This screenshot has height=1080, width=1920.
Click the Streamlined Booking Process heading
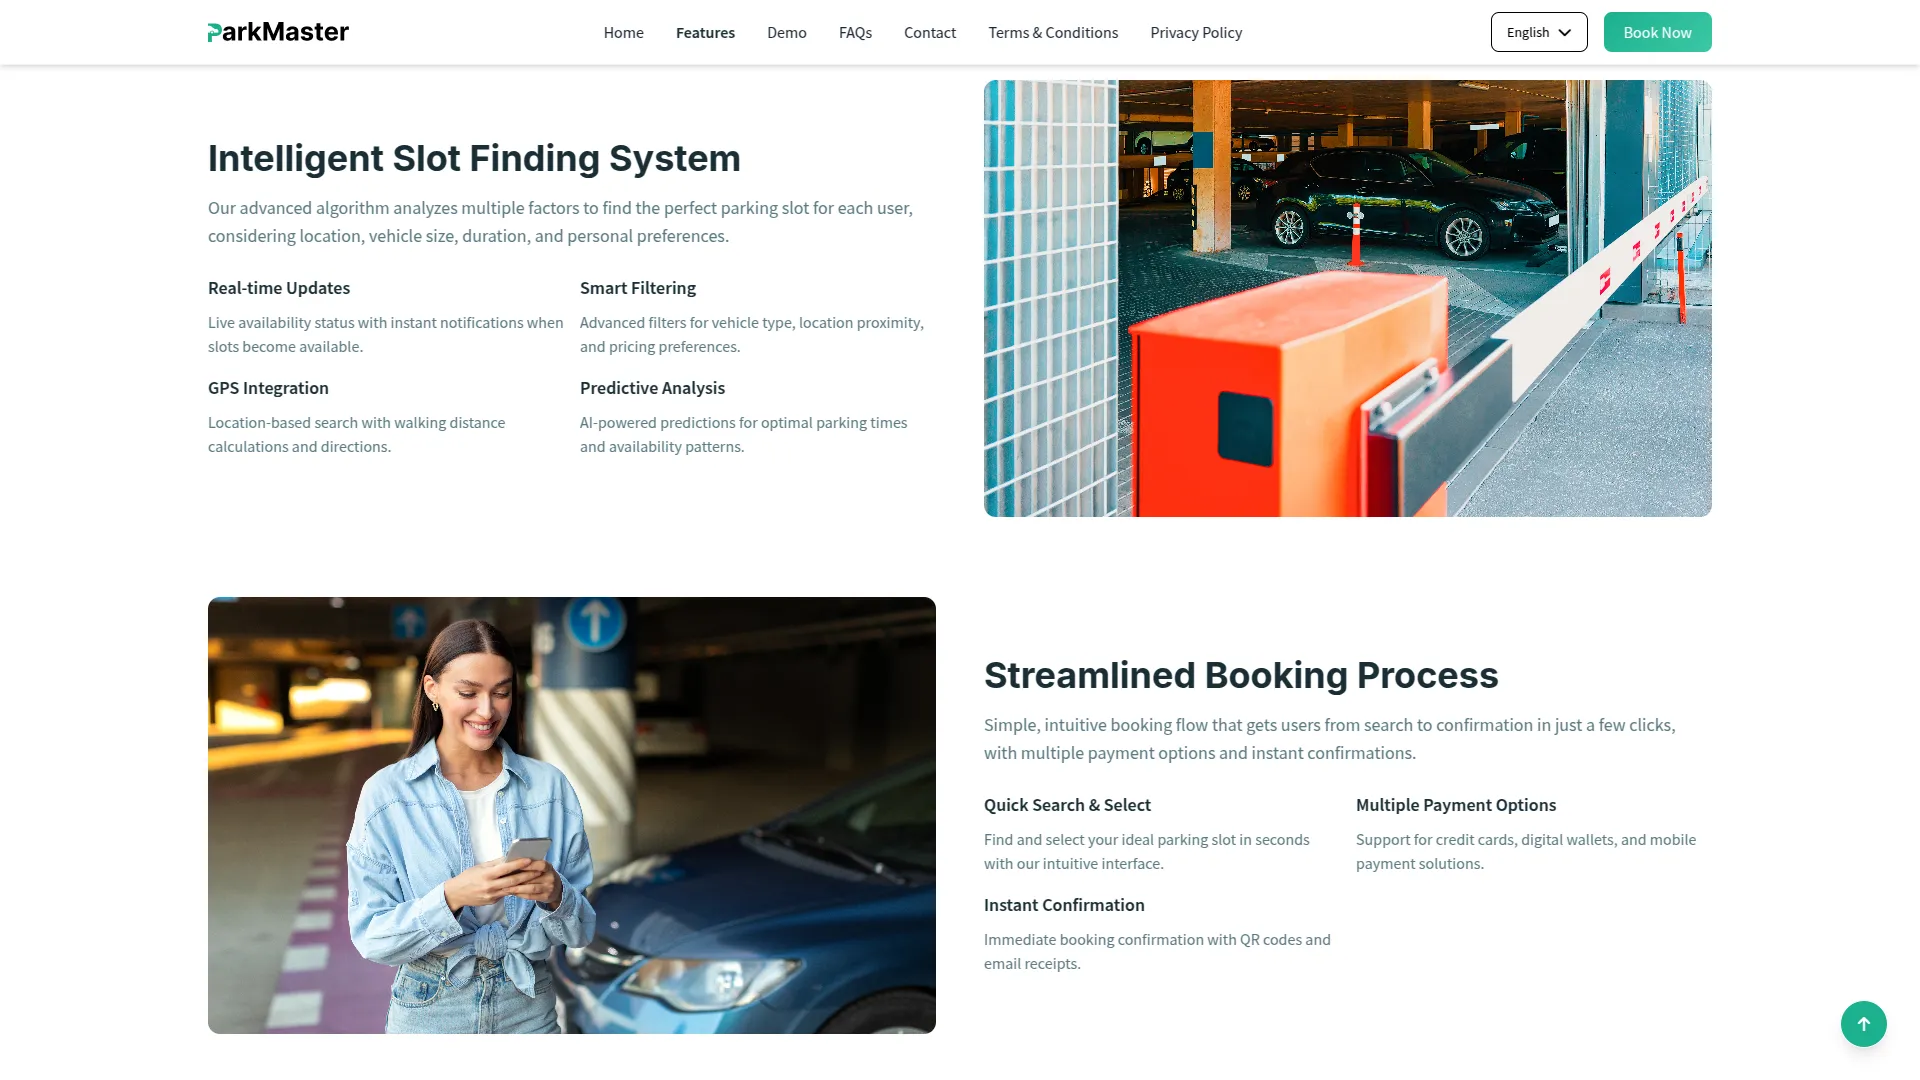[x=1240, y=675]
